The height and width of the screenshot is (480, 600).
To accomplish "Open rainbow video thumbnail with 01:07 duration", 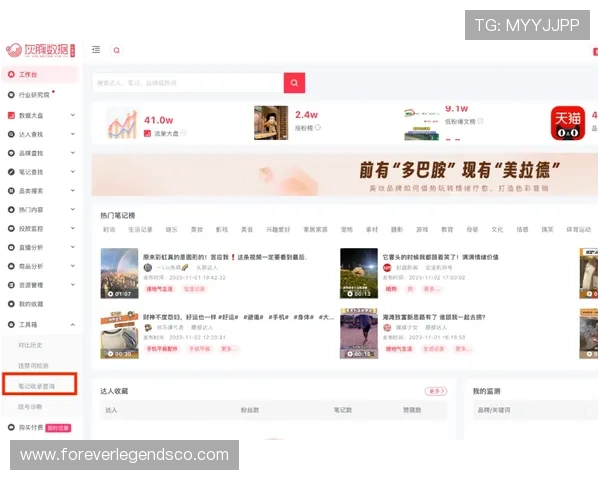I will (119, 273).
